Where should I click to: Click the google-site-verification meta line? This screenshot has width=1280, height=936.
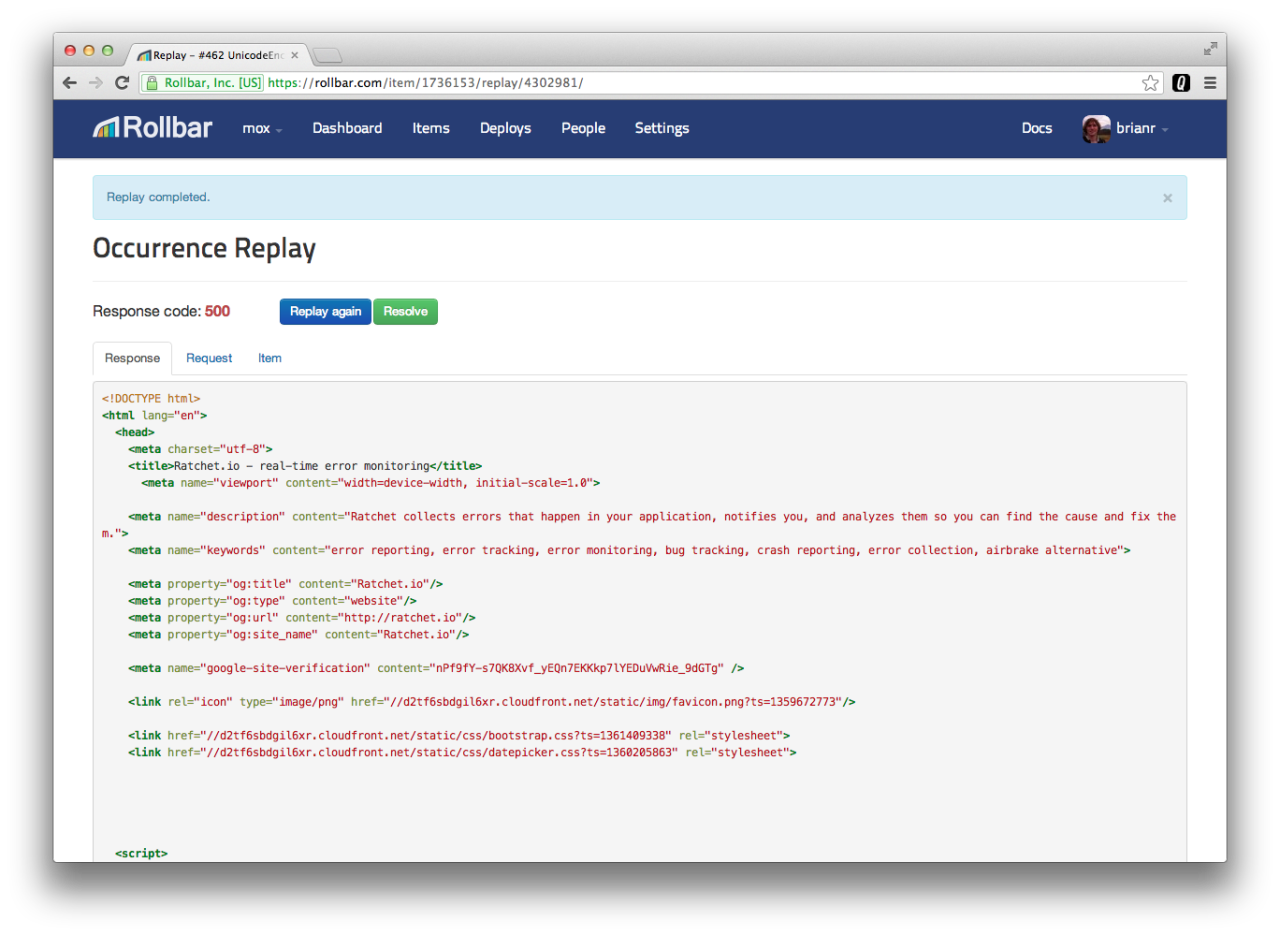coord(436,668)
